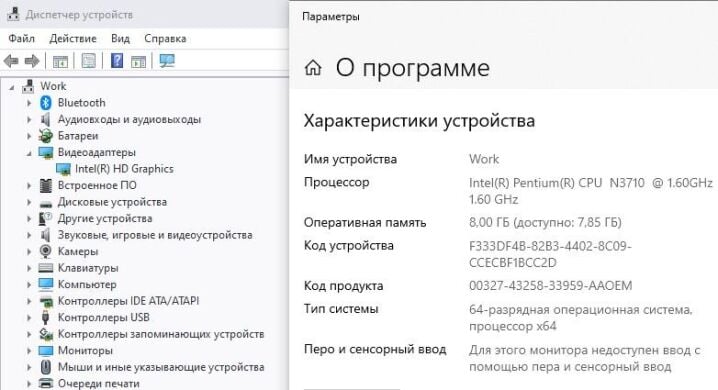Open the Вид menu

[x=120, y=38]
